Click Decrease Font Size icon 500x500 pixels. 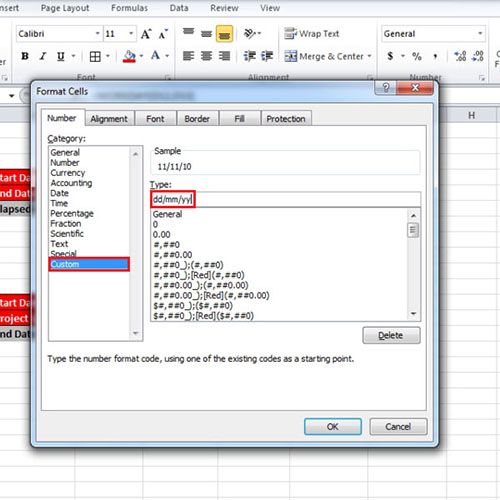[x=163, y=34]
